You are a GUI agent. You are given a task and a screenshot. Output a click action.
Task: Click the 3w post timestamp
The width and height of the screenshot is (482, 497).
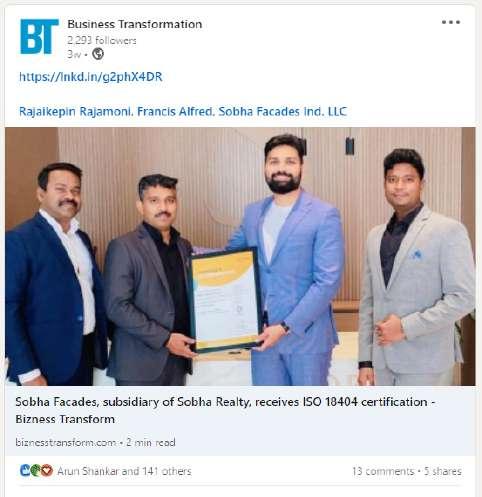[x=74, y=54]
